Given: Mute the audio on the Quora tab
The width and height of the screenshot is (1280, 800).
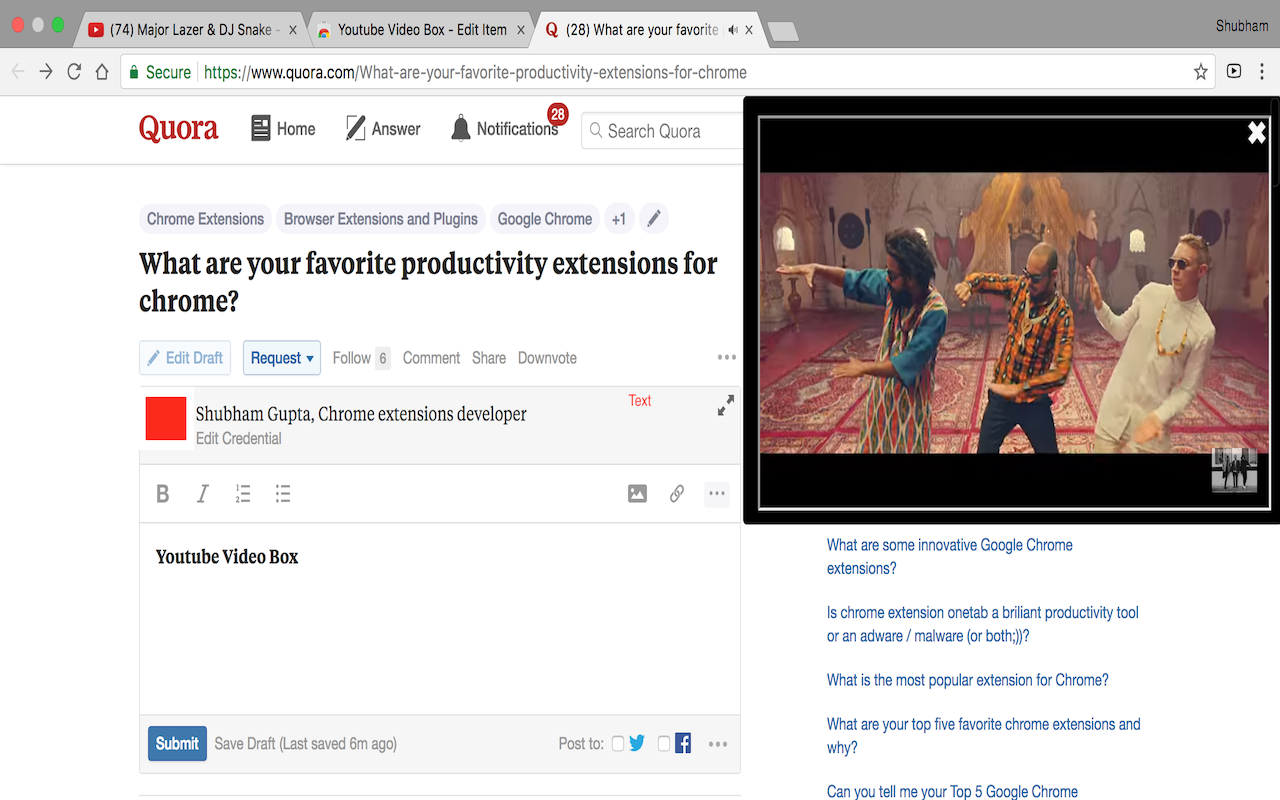Looking at the screenshot, I should pos(733,30).
